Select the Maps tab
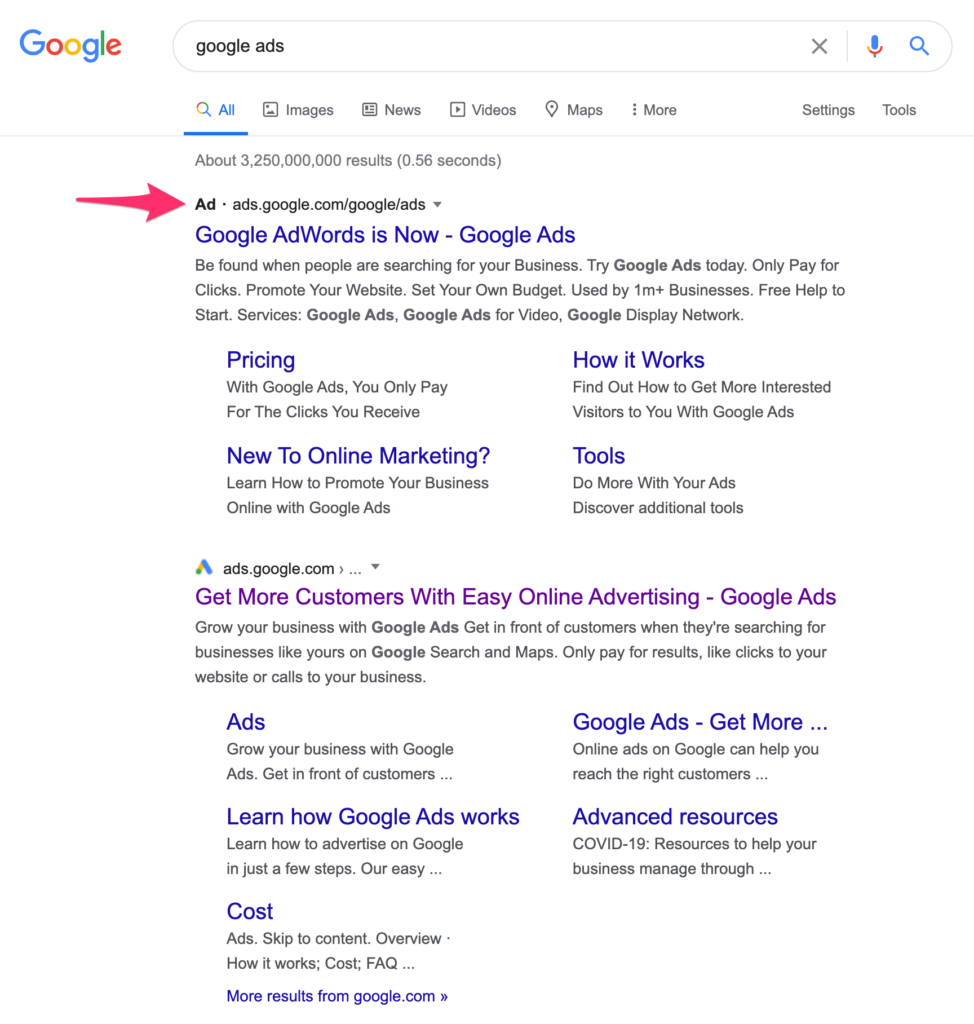Image resolution: width=974 pixels, height=1024 pixels. (573, 110)
